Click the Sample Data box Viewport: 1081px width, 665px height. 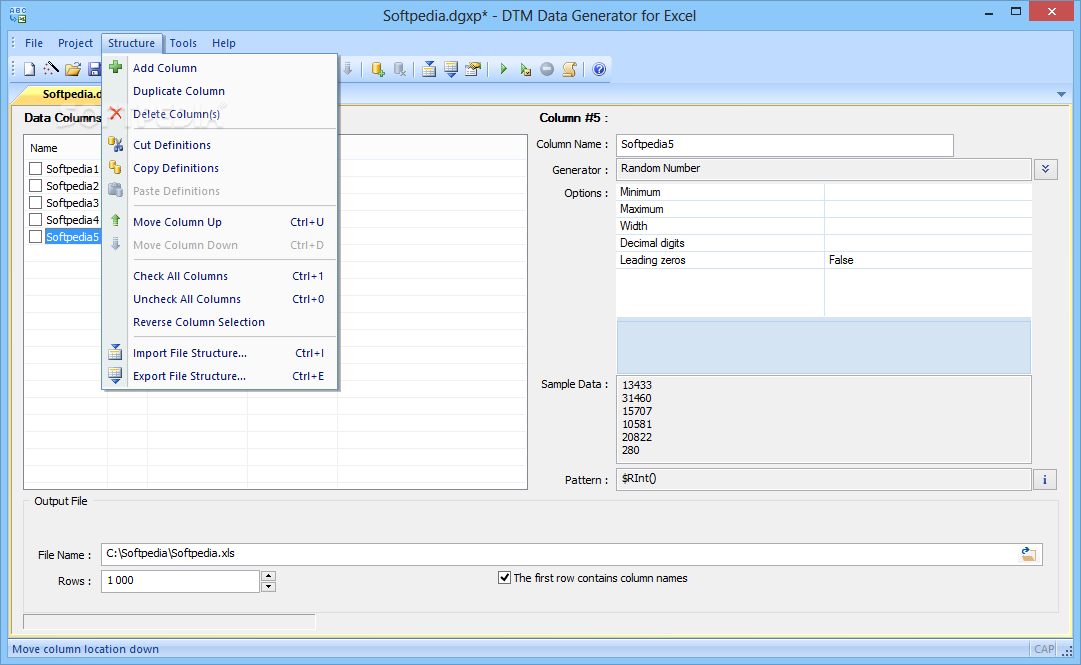(824, 419)
